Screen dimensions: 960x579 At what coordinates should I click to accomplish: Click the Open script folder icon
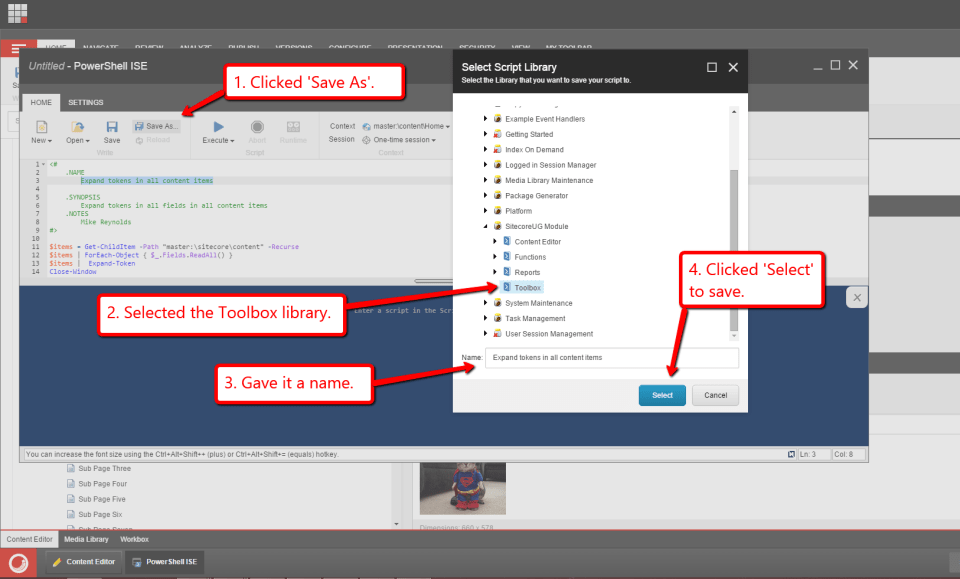(77, 127)
